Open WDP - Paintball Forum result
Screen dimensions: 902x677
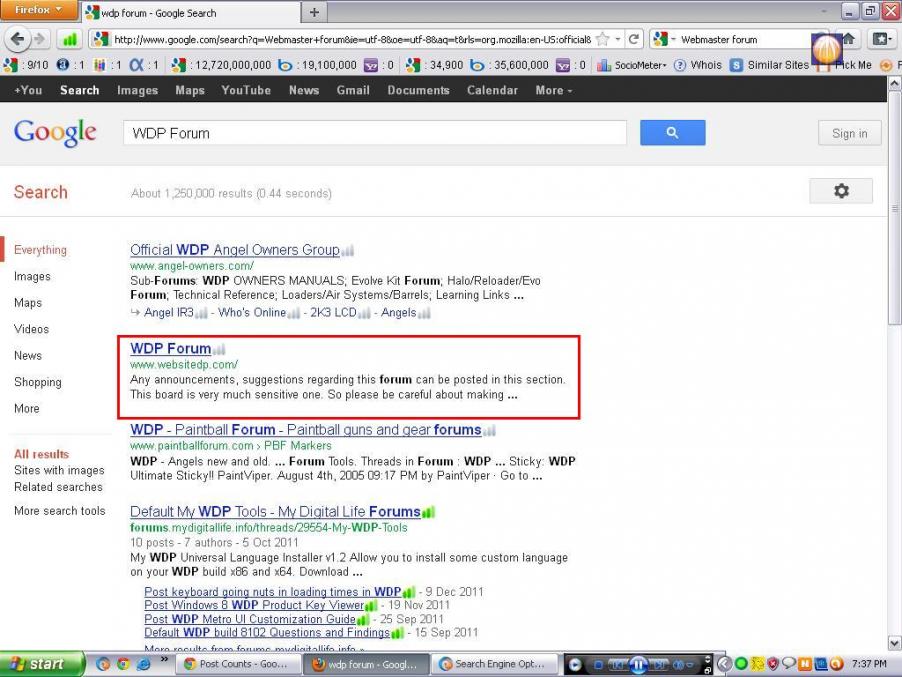point(305,429)
